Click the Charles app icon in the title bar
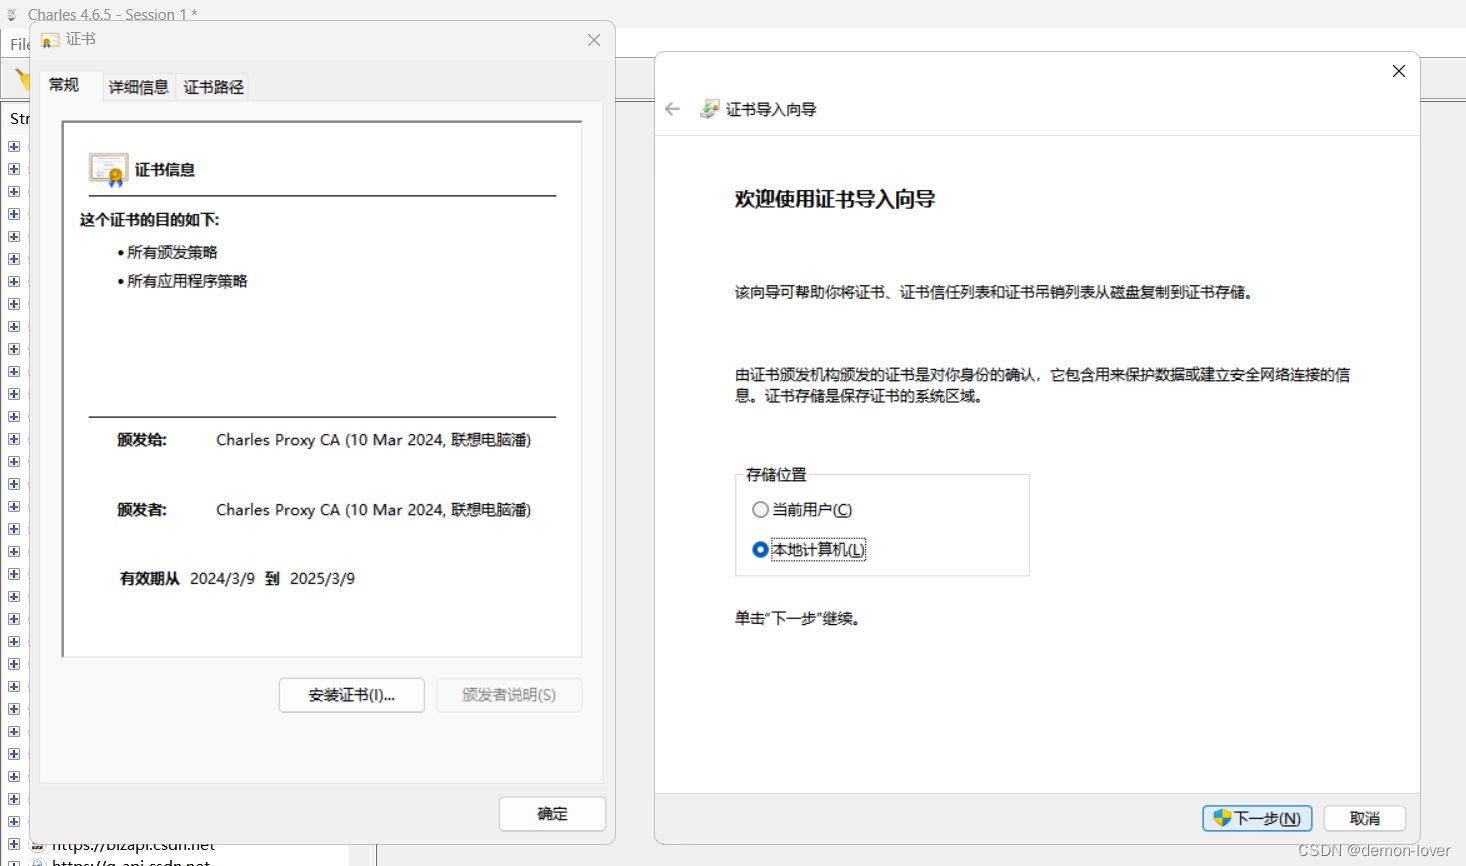Image resolution: width=1466 pixels, height=866 pixels. 12,15
